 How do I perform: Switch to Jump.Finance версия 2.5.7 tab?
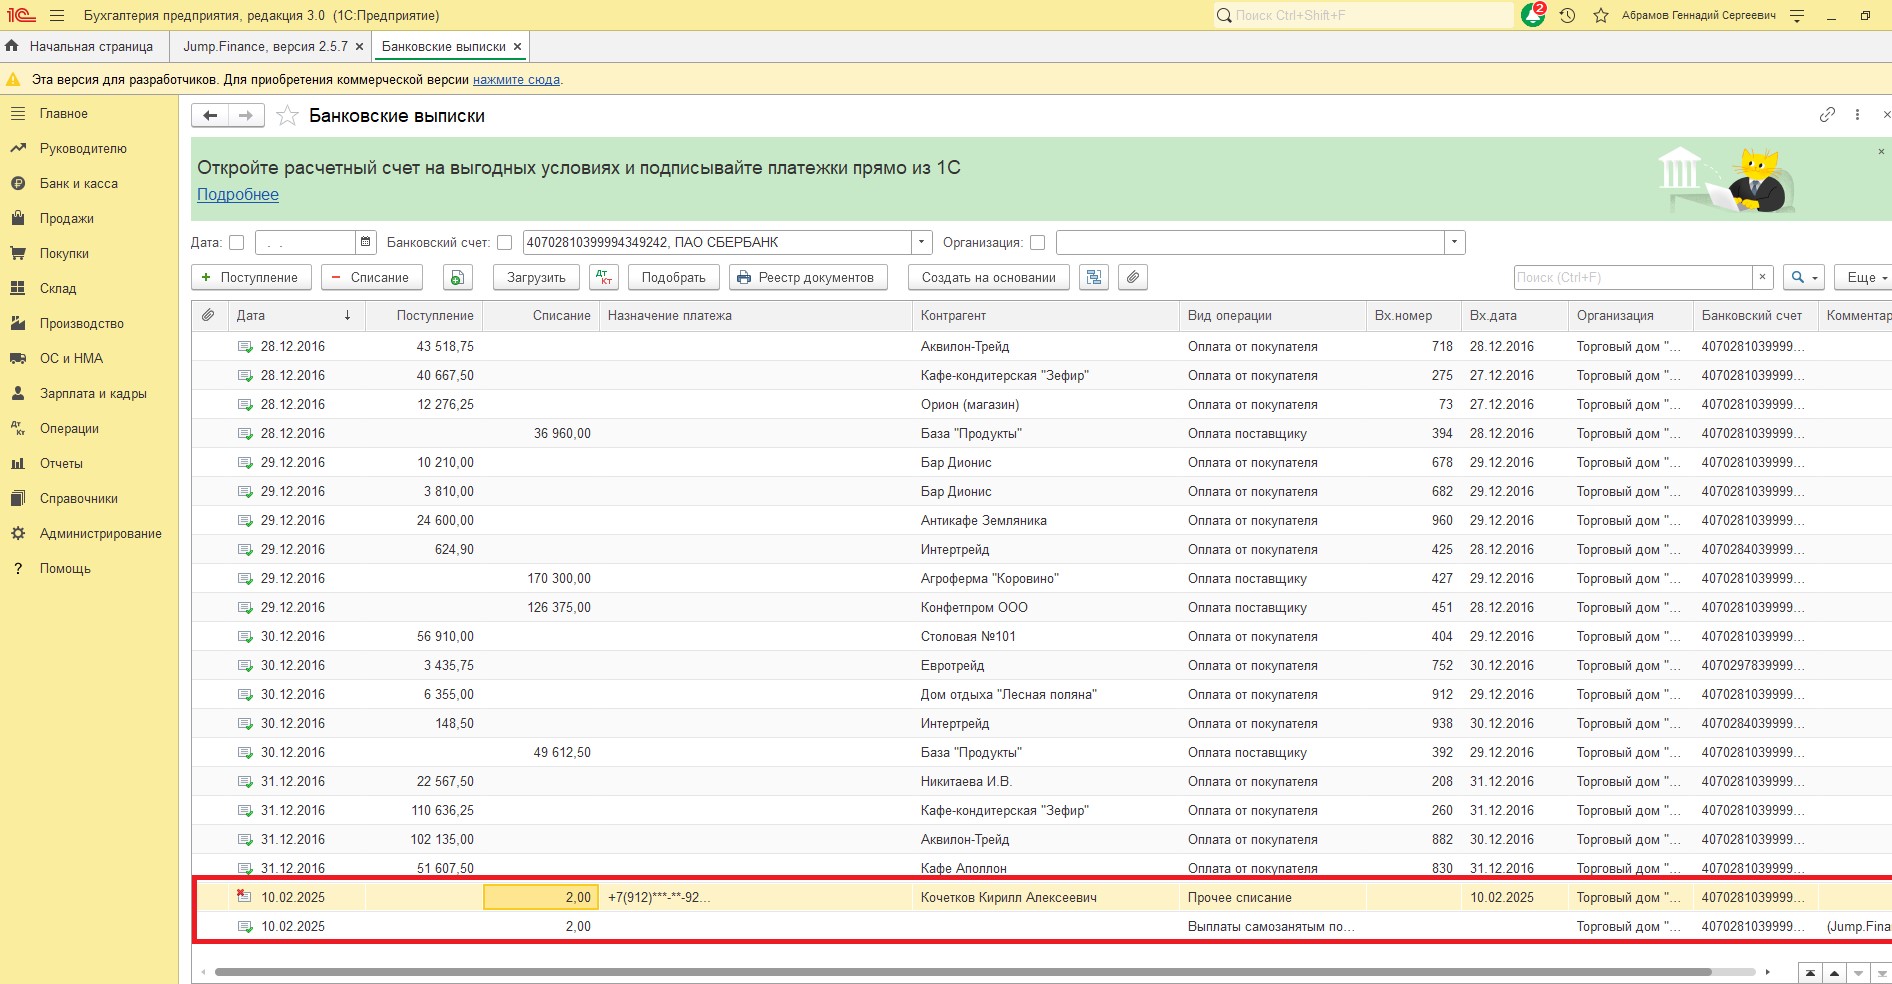coord(265,46)
